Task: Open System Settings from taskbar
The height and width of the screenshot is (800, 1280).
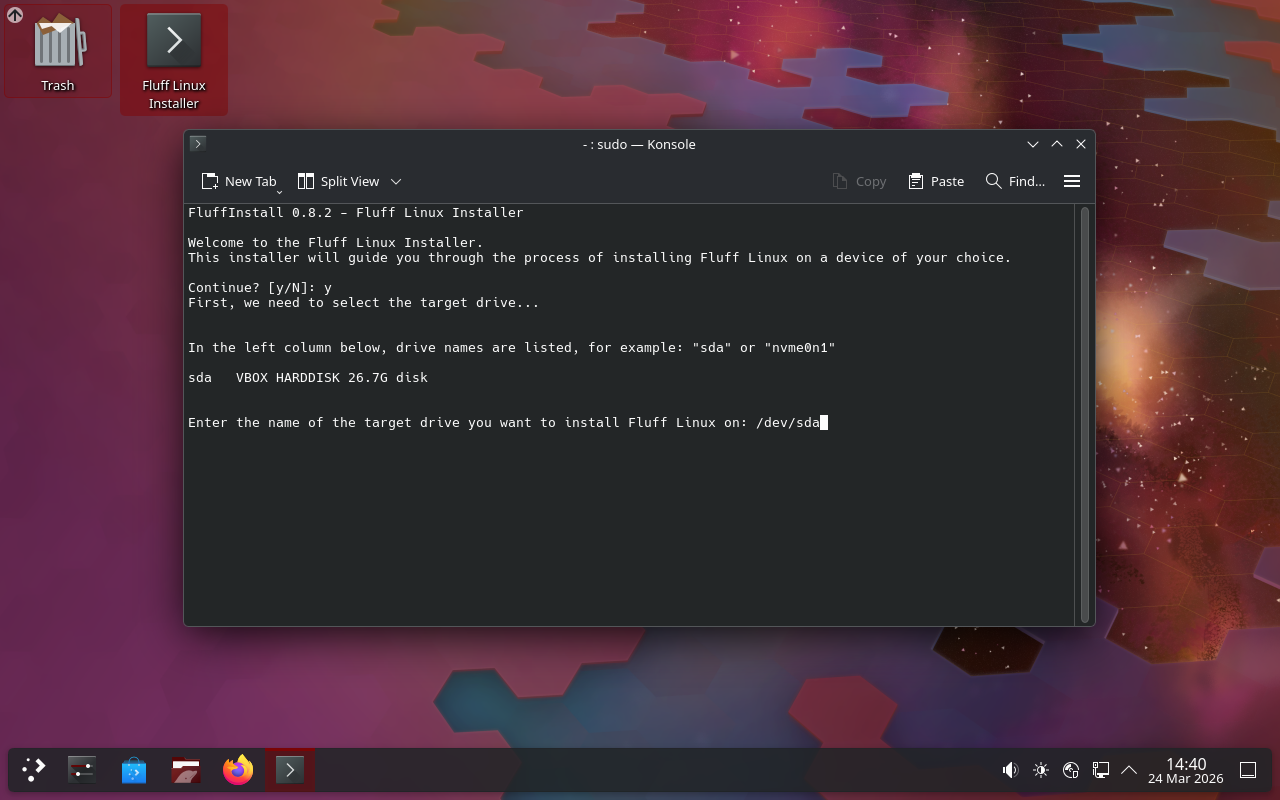Action: 82,770
